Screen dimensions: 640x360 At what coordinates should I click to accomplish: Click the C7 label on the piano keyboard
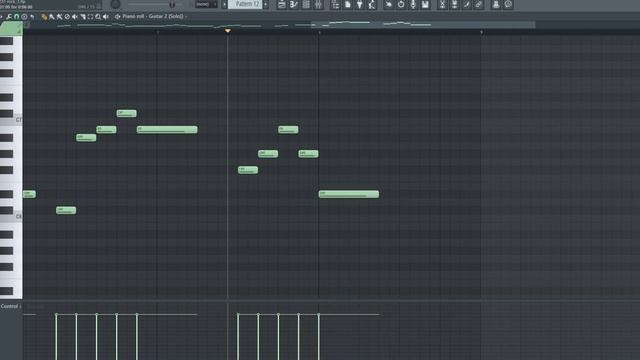[x=19, y=120]
